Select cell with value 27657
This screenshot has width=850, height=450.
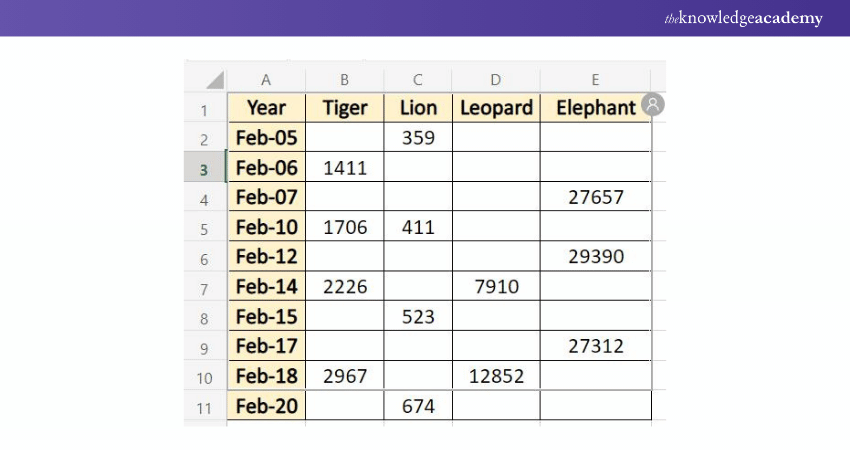tap(595, 198)
